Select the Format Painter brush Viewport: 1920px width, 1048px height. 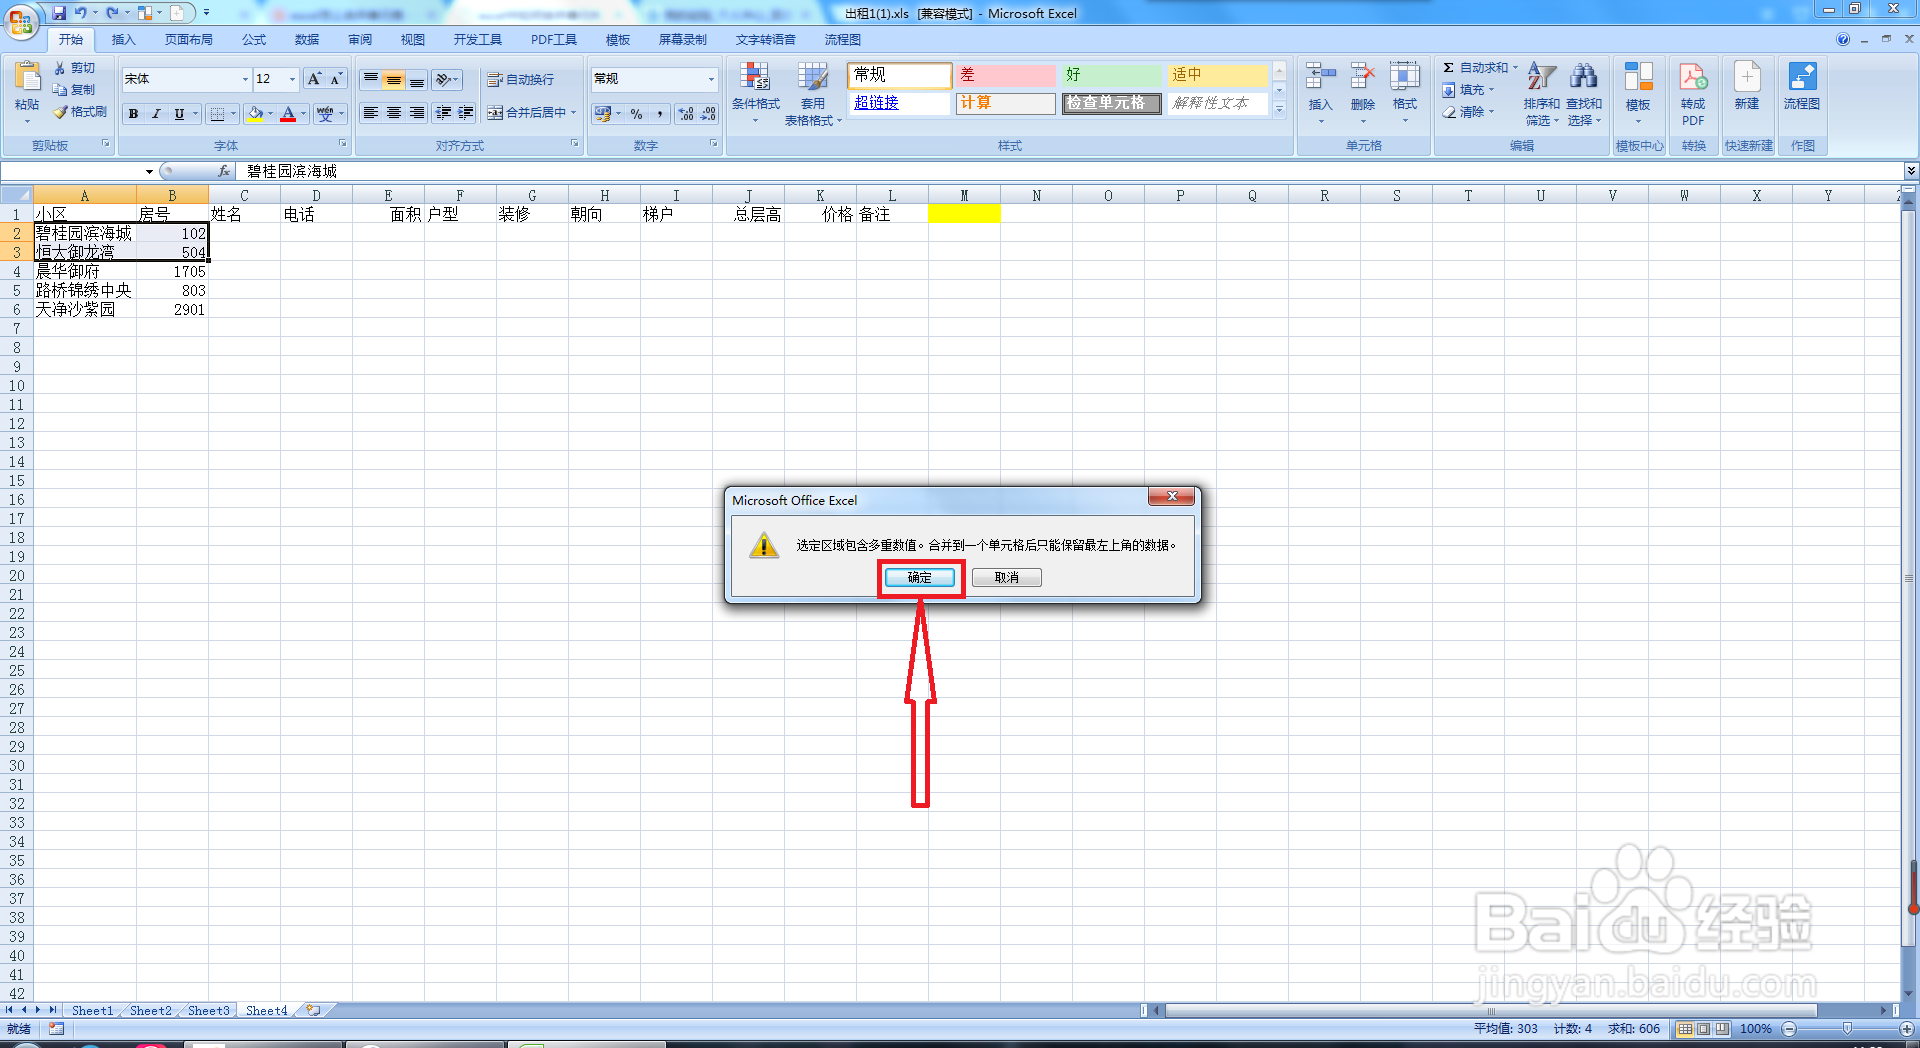(x=60, y=112)
